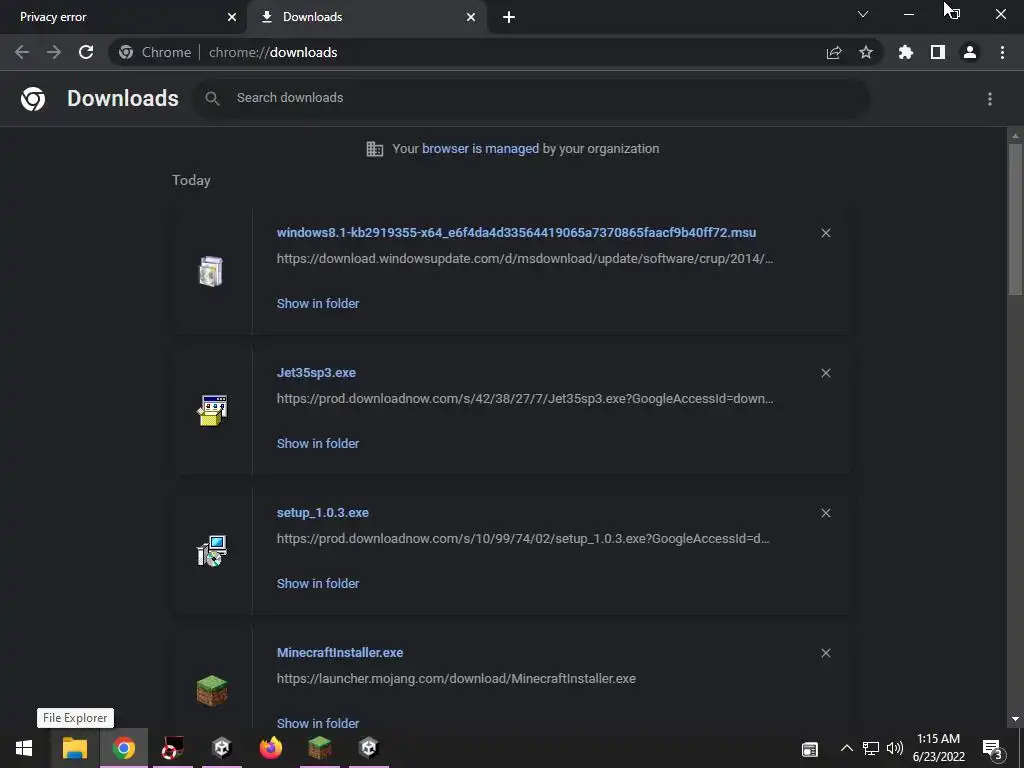Open the Windows Start menu

click(x=24, y=748)
